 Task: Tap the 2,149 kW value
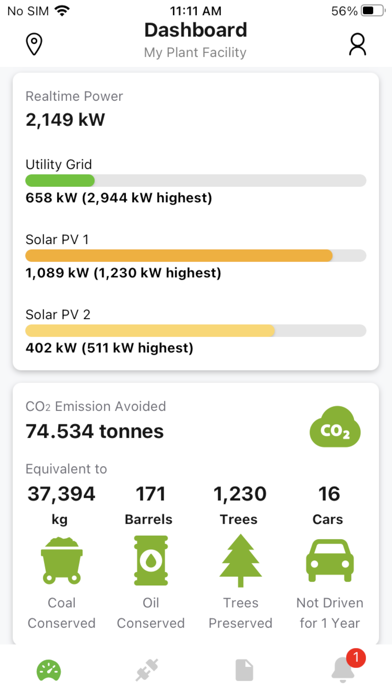click(65, 120)
